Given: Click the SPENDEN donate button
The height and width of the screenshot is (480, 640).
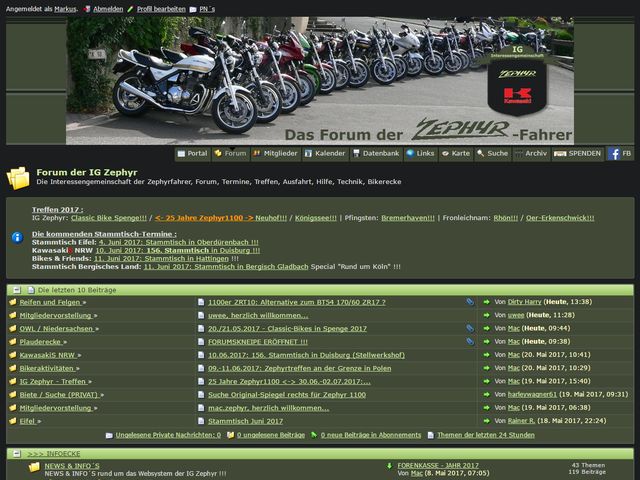Looking at the screenshot, I should coord(578,153).
